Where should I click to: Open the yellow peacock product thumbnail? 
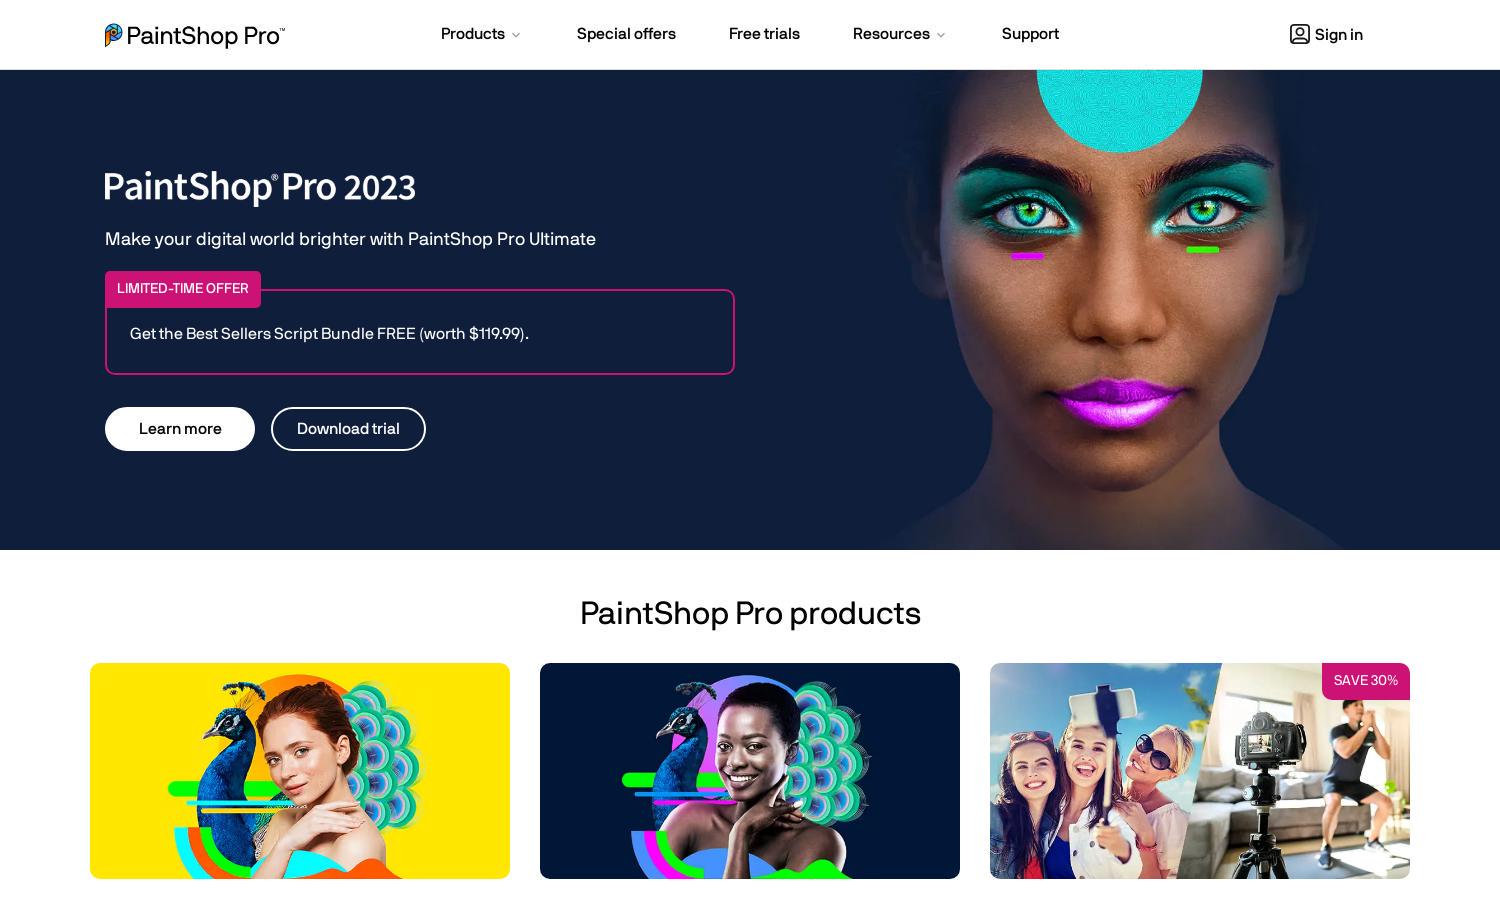pyautogui.click(x=300, y=771)
